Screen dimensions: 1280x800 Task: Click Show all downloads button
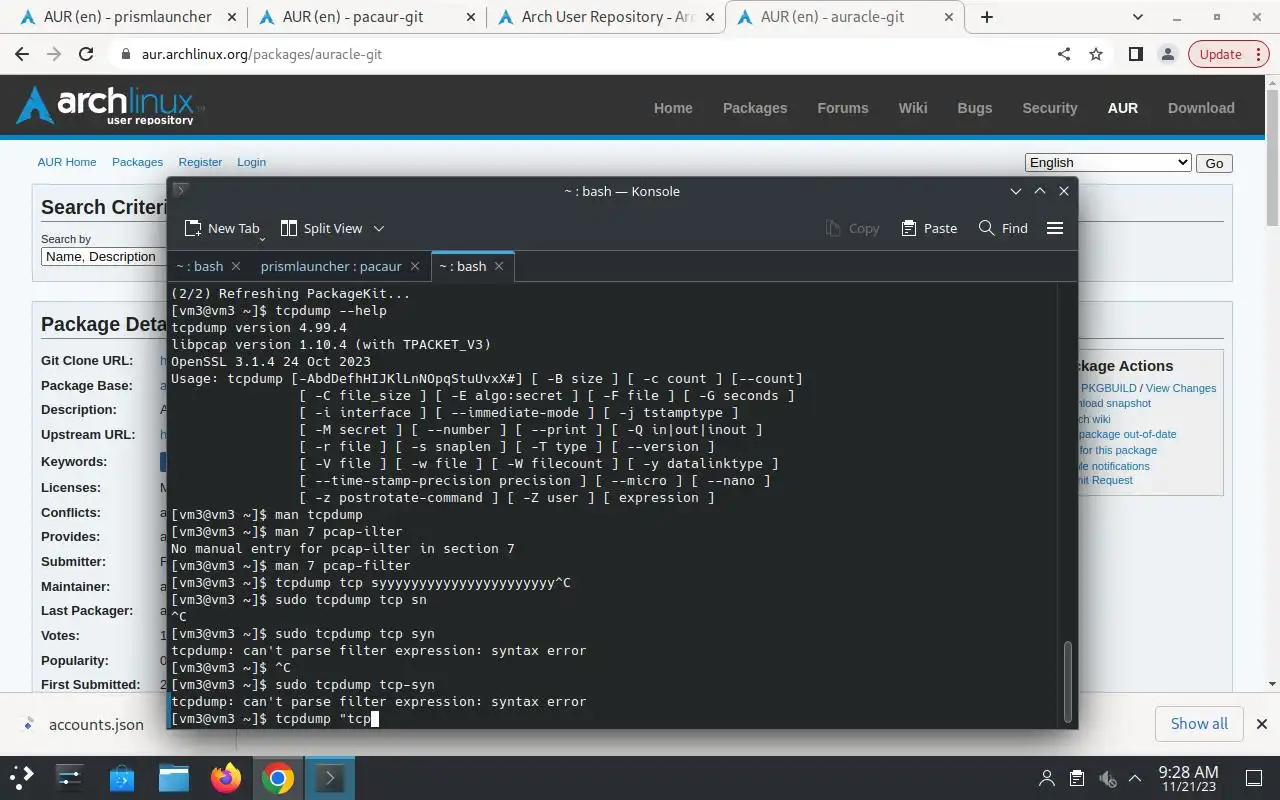[x=1199, y=724]
